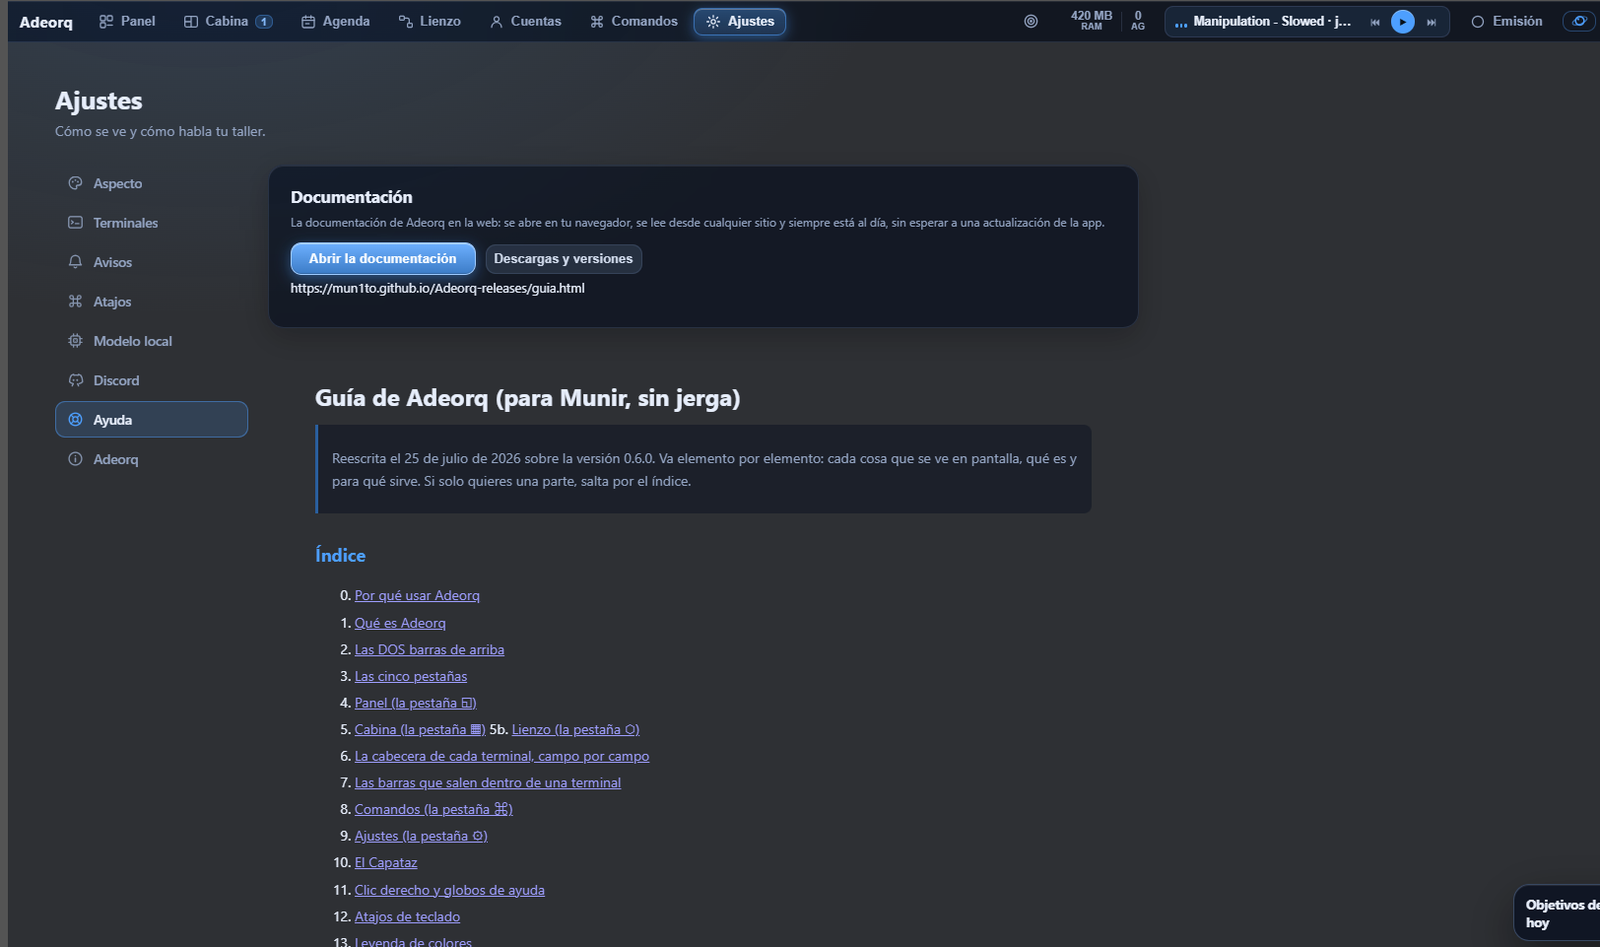
Task: Open the Adeorq info entry in sidebar
Action: (x=151, y=460)
